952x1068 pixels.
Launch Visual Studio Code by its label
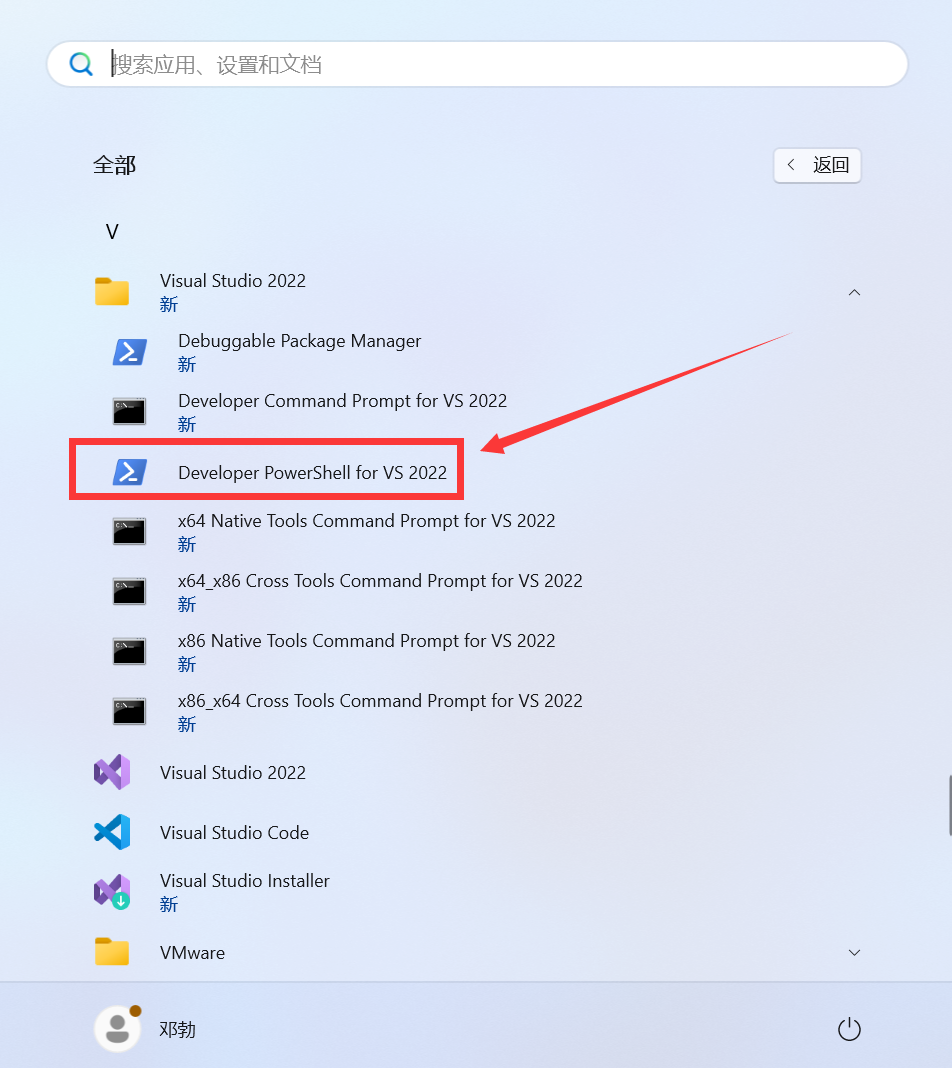click(234, 832)
